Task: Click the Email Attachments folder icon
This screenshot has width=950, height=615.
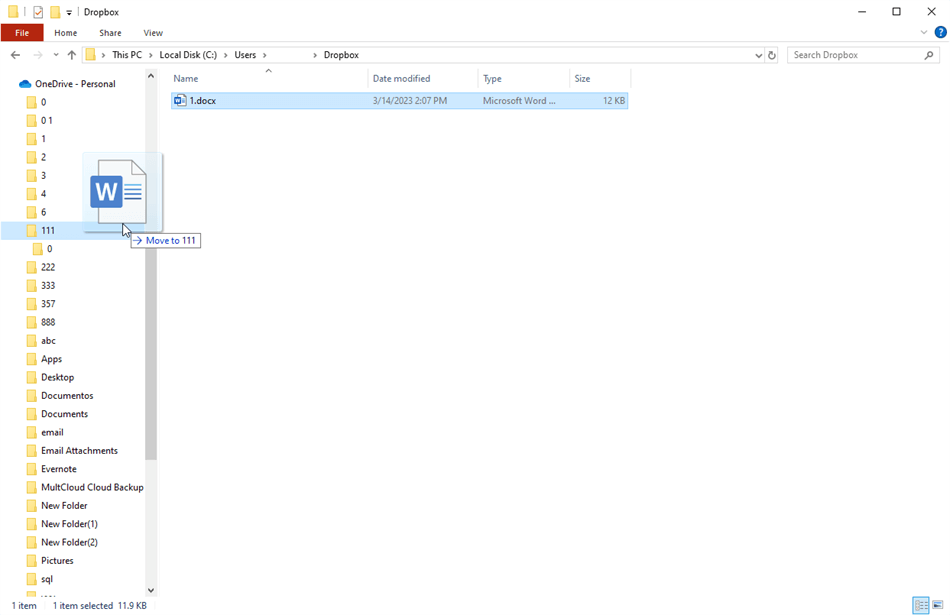Action: click(32, 451)
